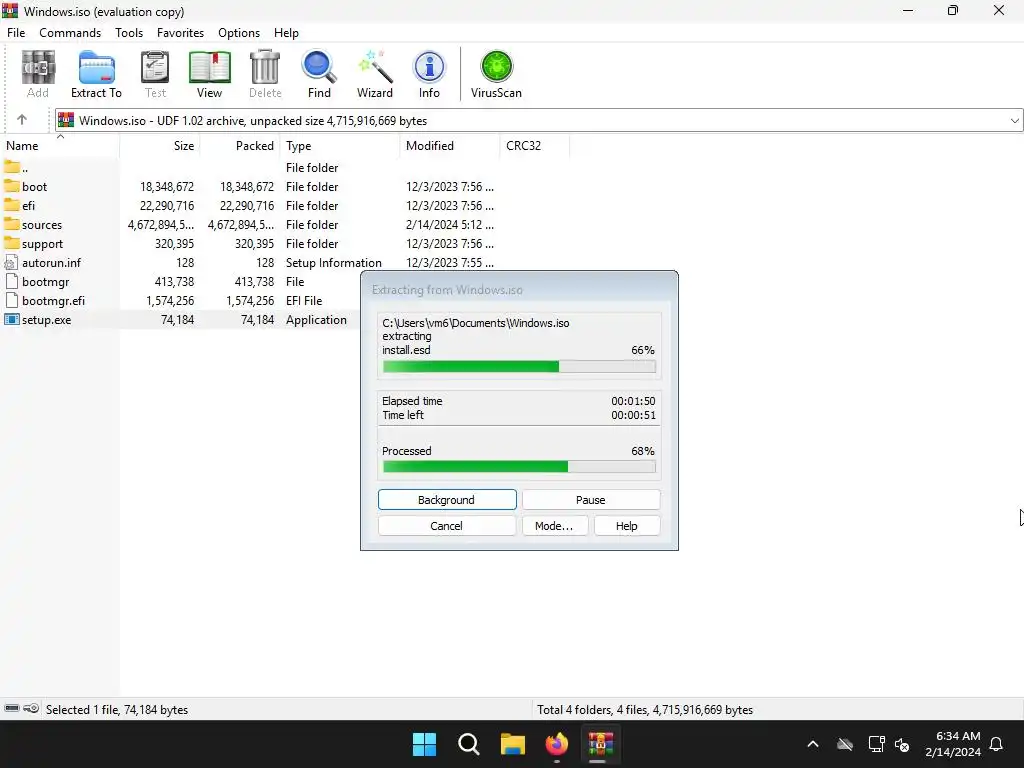
Task: Select the autorun.inf file icon
Action: (11, 263)
